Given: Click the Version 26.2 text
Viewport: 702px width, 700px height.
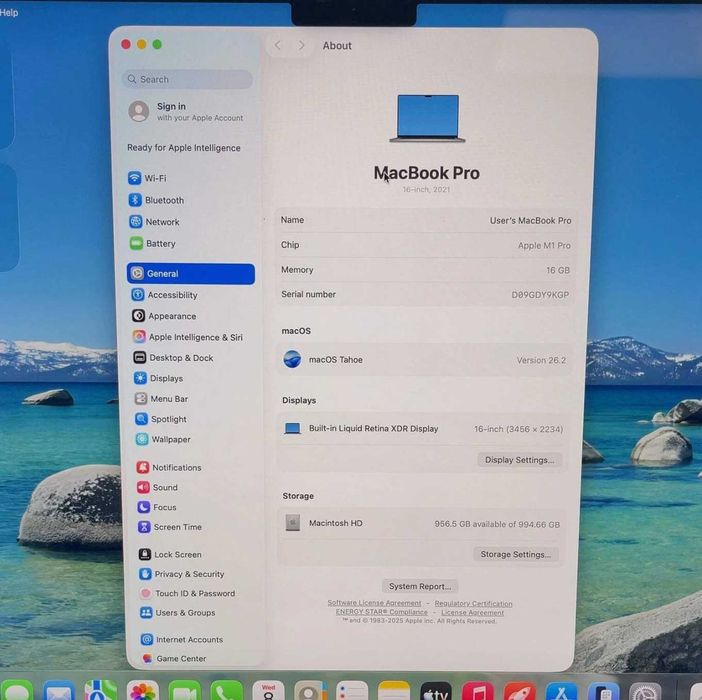Looking at the screenshot, I should 541,360.
